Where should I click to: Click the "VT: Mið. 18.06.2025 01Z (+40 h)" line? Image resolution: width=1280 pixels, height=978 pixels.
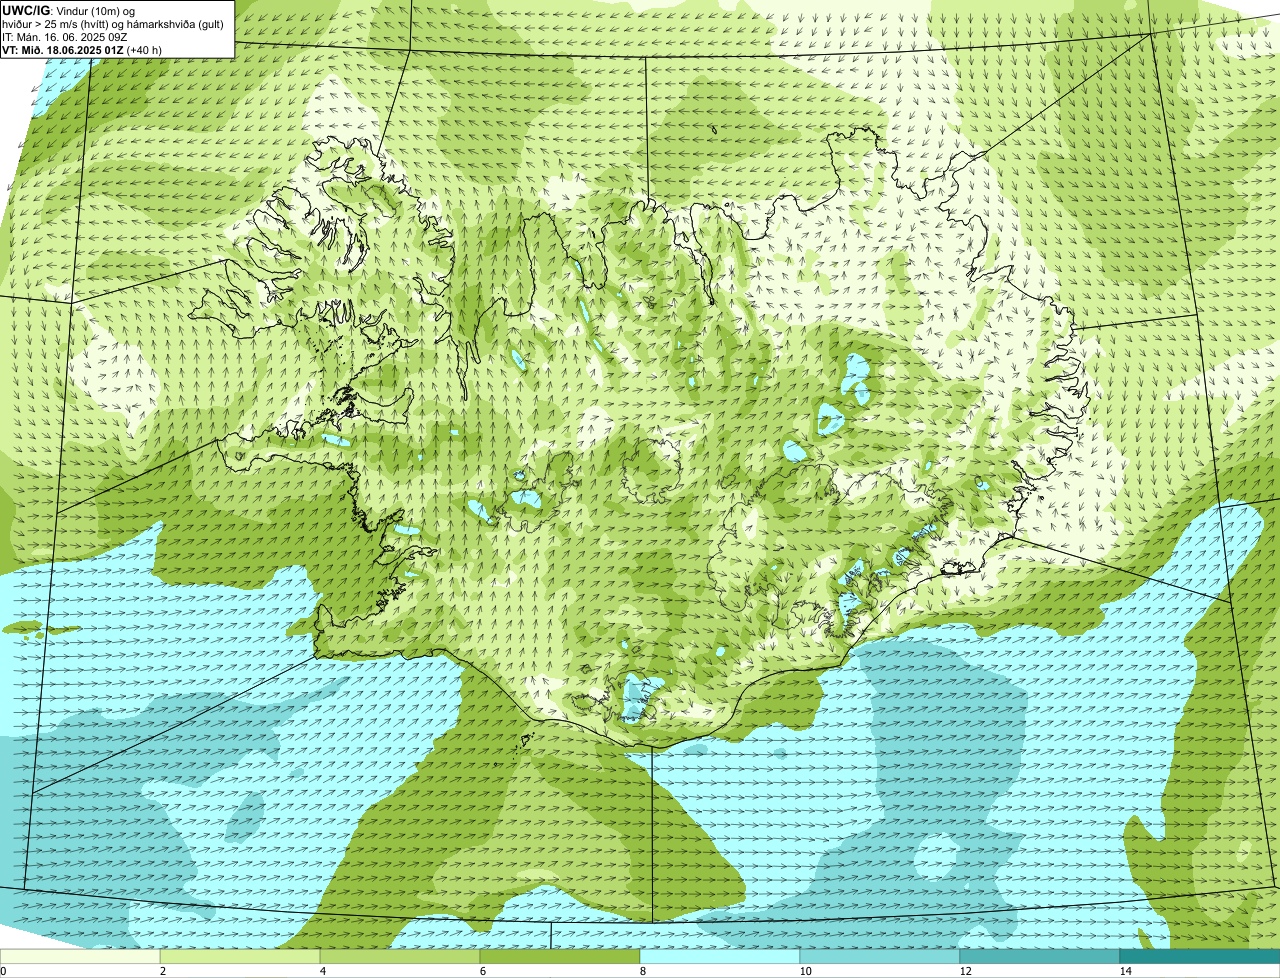tap(82, 50)
